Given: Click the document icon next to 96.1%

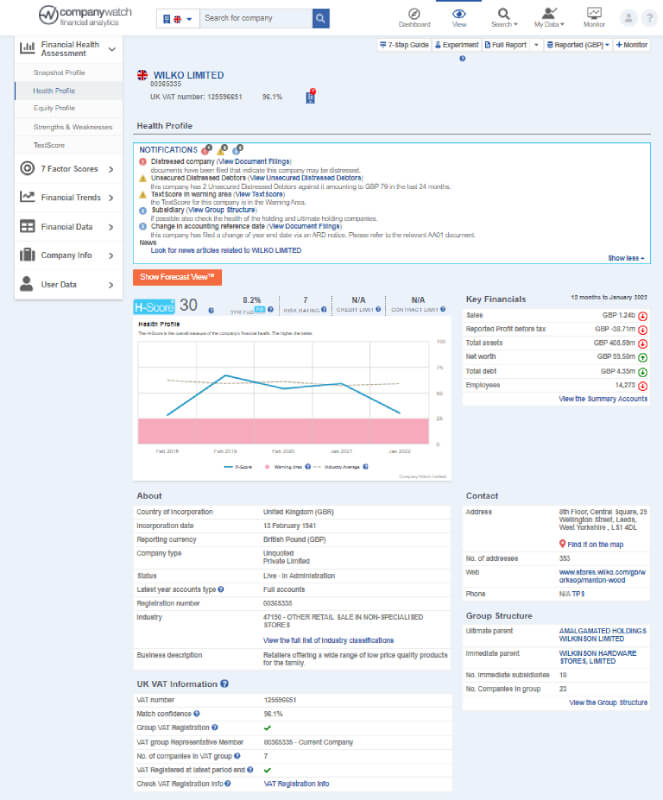Looking at the screenshot, I should coord(310,96).
